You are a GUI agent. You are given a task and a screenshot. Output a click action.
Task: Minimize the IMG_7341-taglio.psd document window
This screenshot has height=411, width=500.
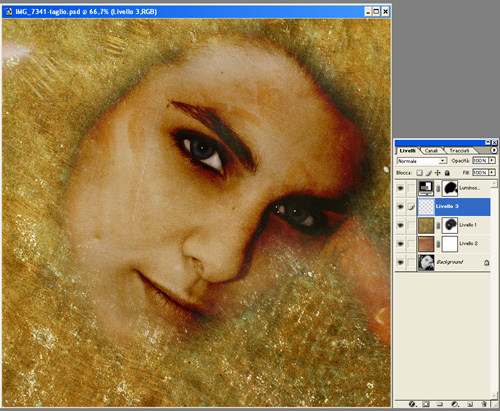tap(368, 12)
